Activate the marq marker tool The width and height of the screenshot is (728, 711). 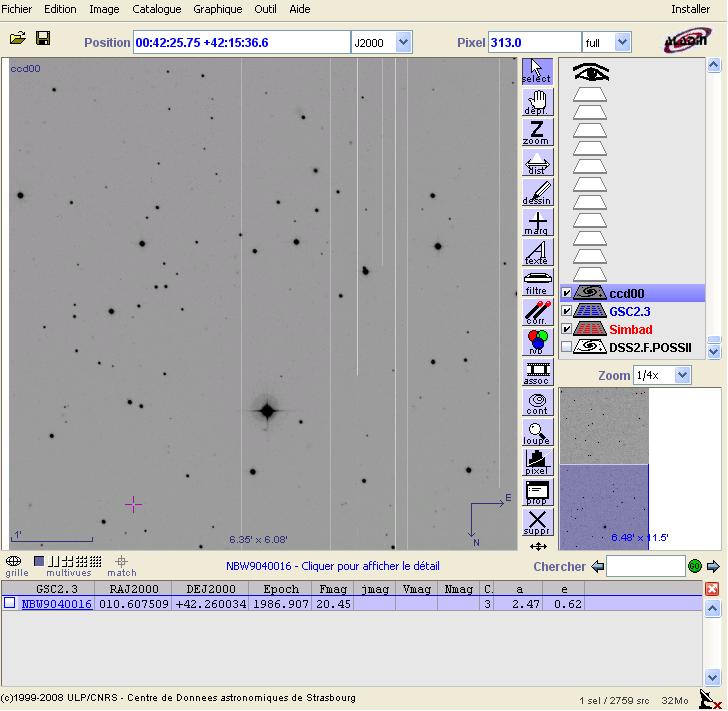coord(537,222)
